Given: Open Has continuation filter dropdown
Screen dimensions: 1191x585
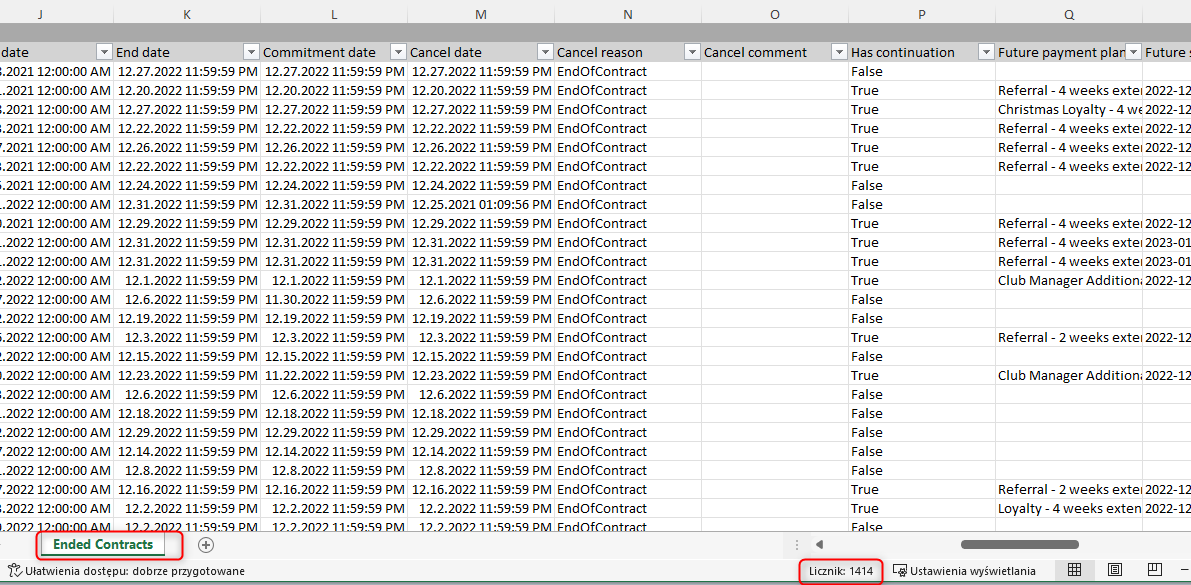Looking at the screenshot, I should (x=985, y=52).
